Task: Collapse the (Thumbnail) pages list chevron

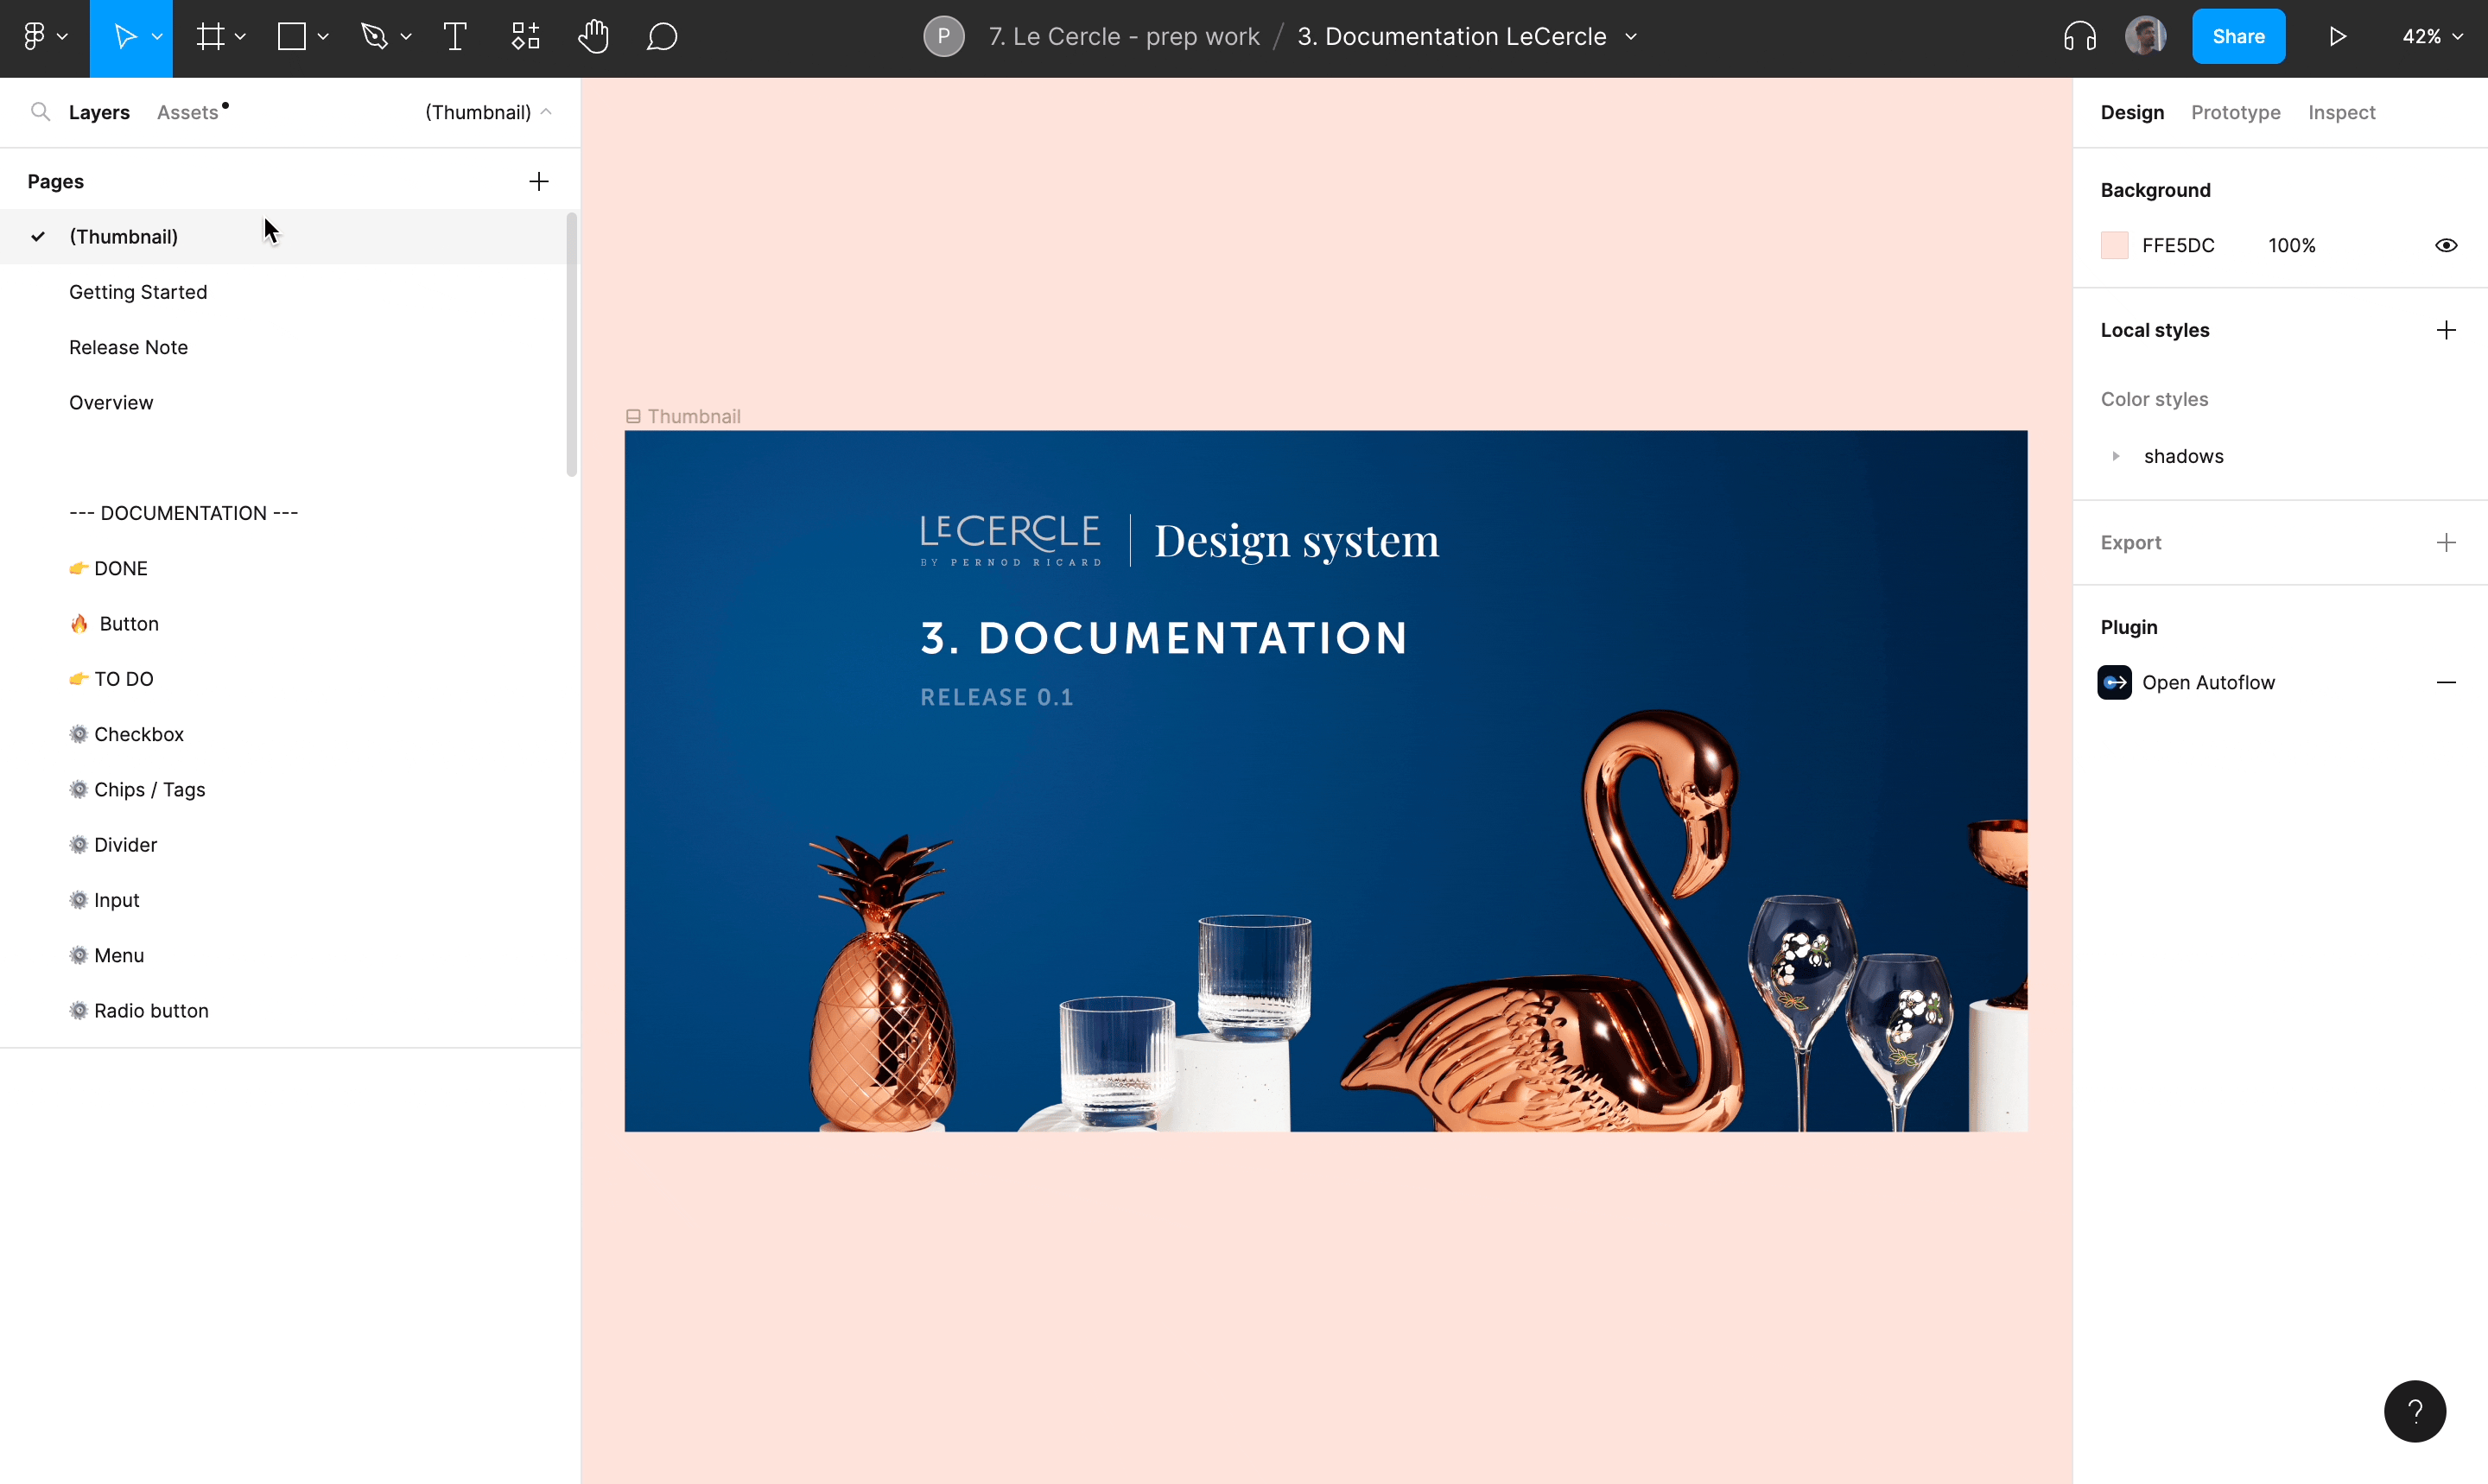Action: [x=546, y=112]
